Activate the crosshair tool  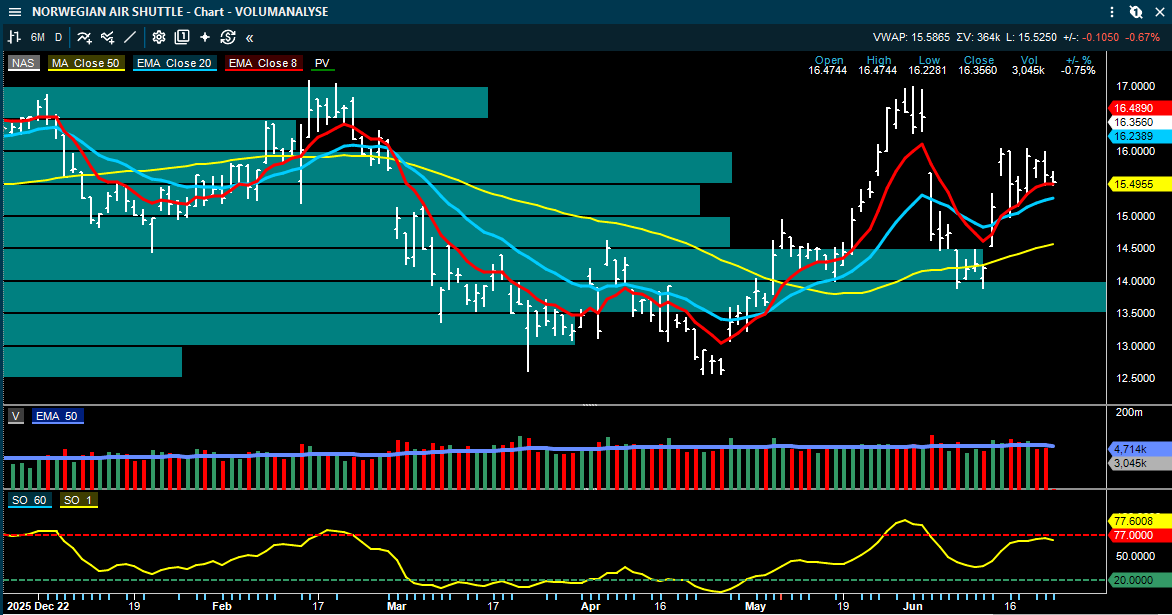205,37
